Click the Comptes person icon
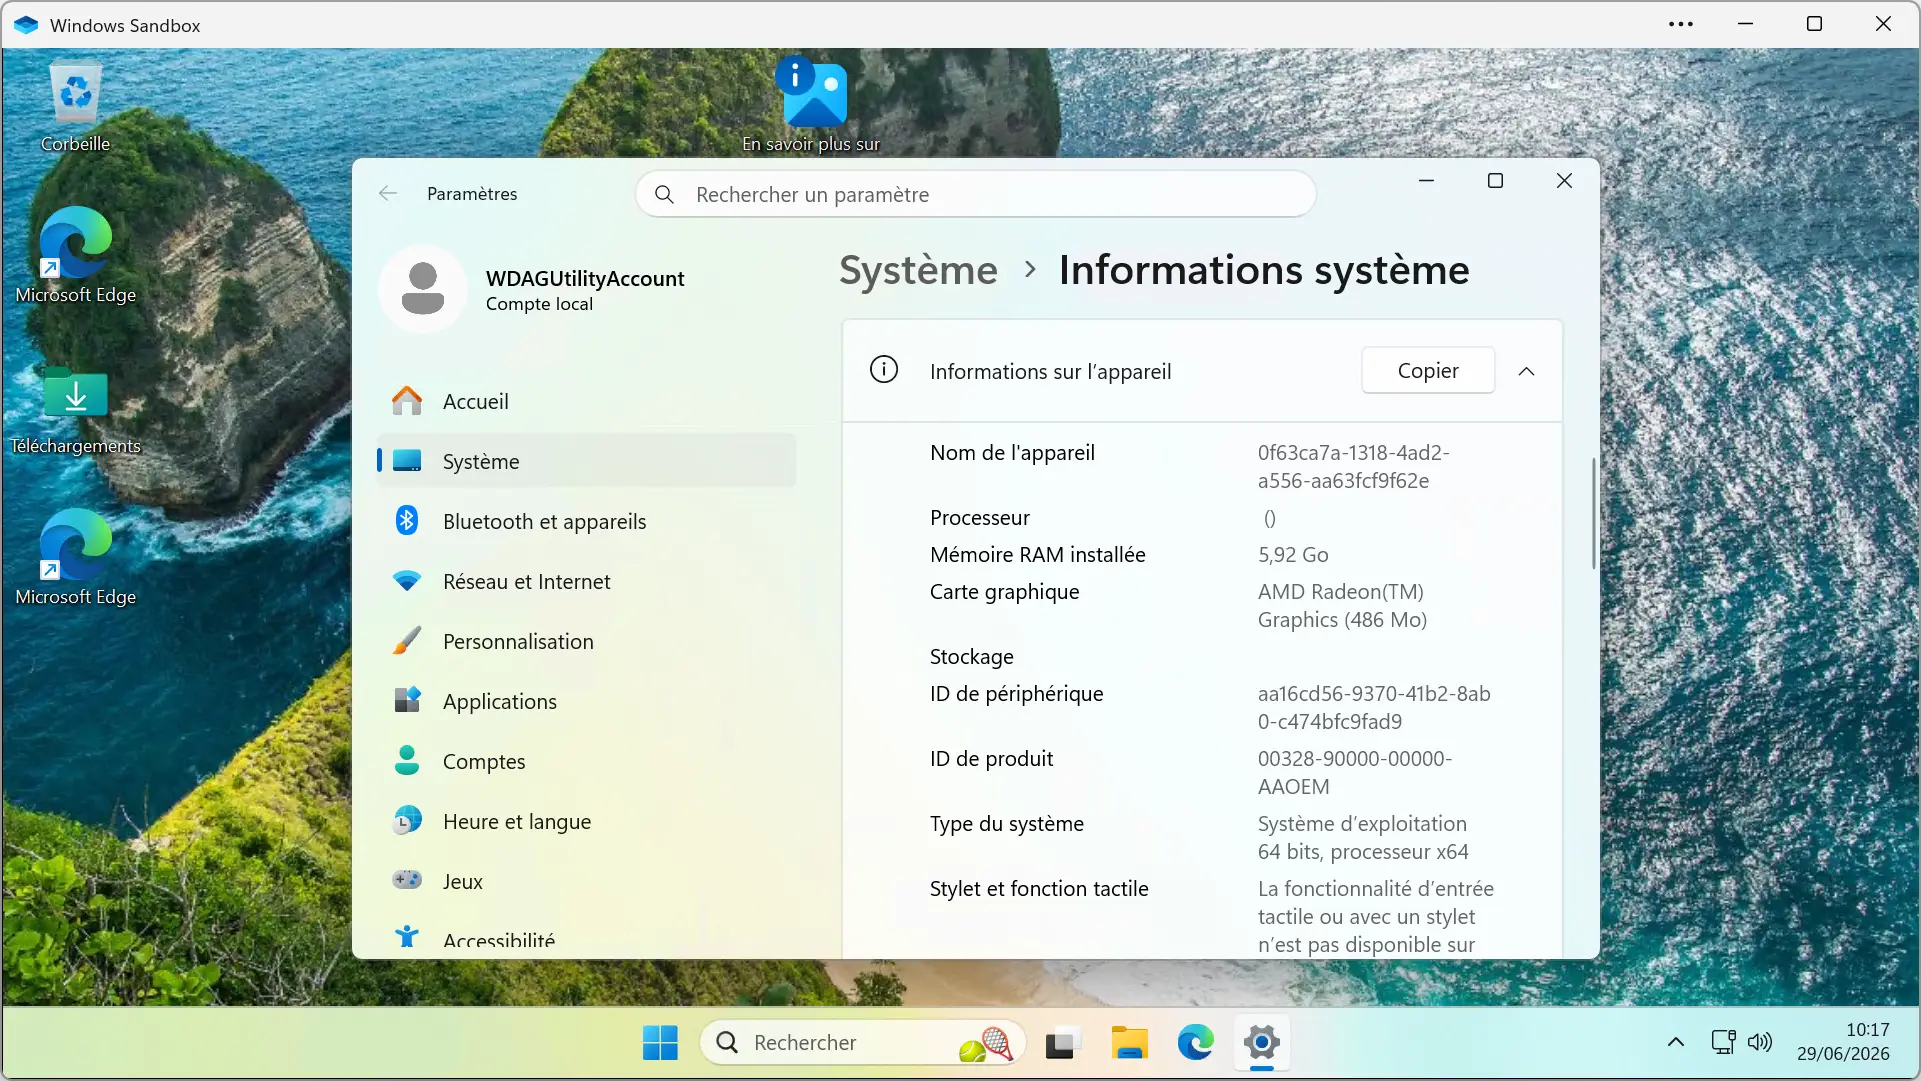This screenshot has width=1921, height=1081. 407,760
